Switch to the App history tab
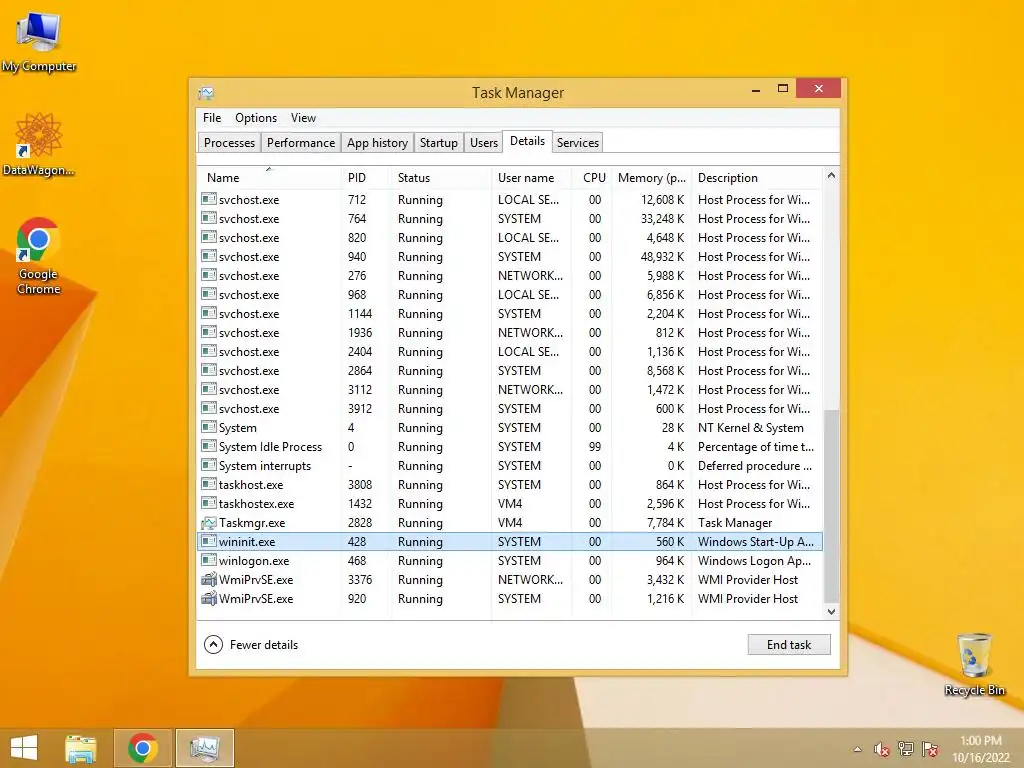The width and height of the screenshot is (1024, 768). 377,142
